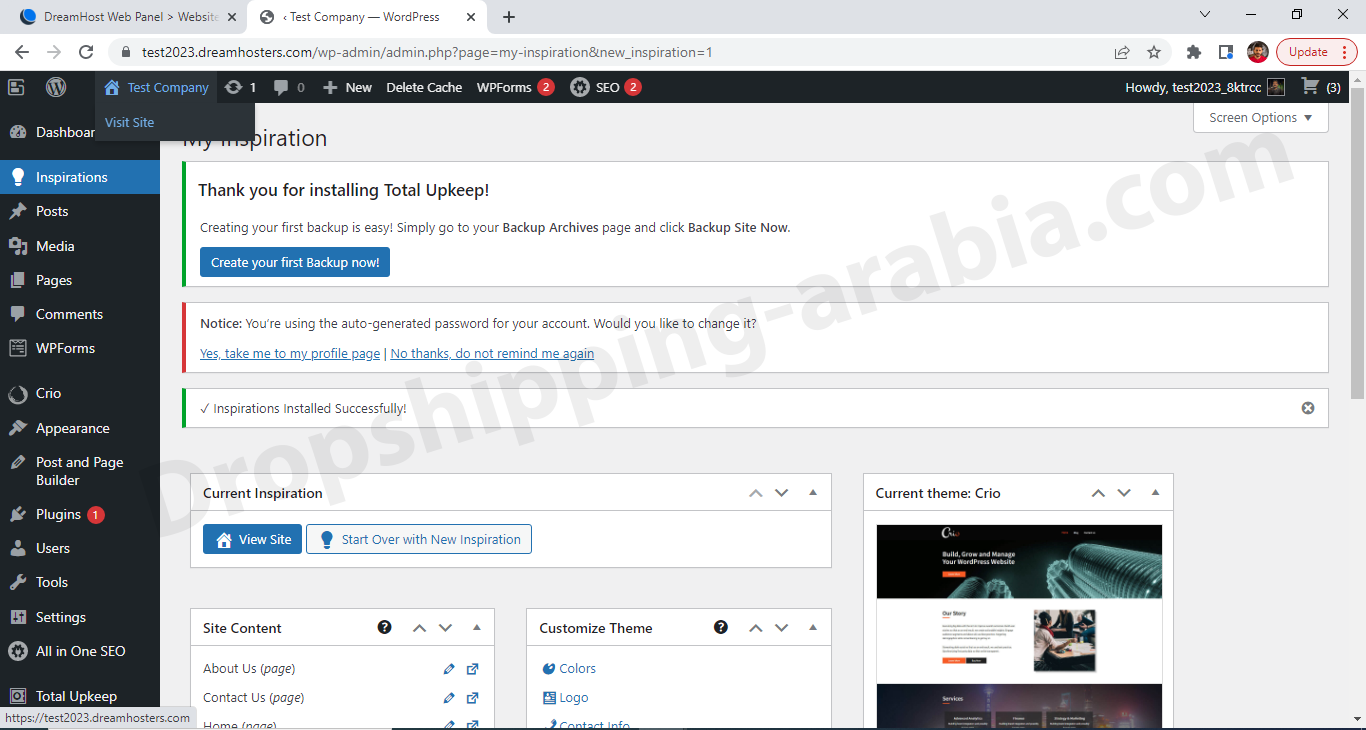Open help icon in Site Content panel
Viewport: 1366px width, 730px height.
coord(384,627)
